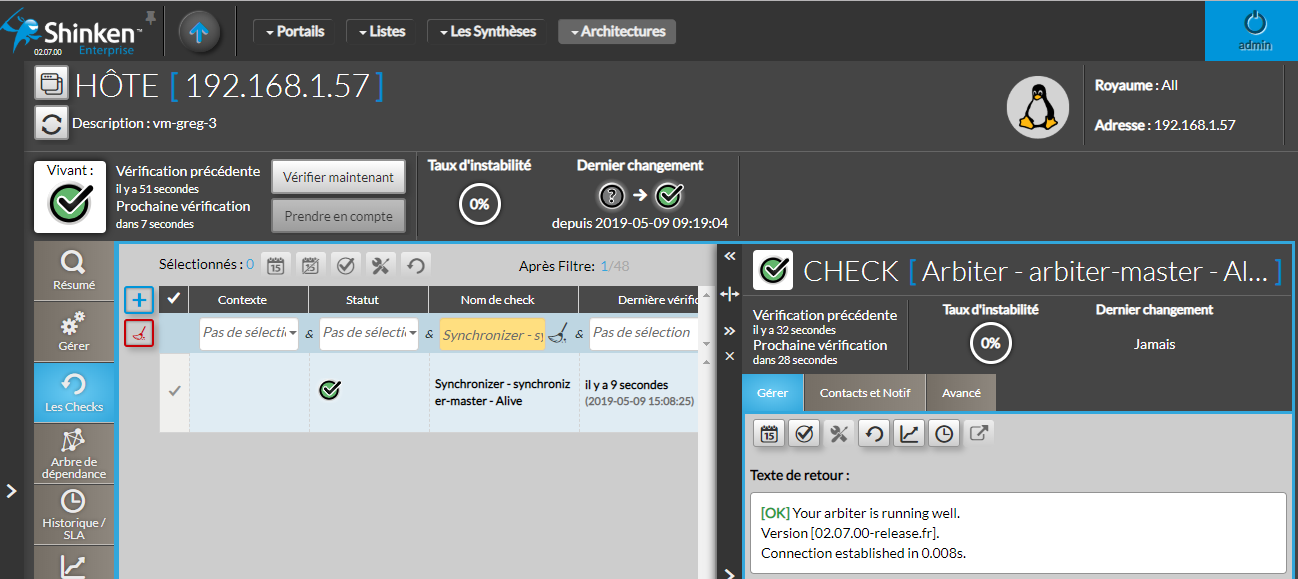Pin the header using the pushpin icon

(x=151, y=17)
